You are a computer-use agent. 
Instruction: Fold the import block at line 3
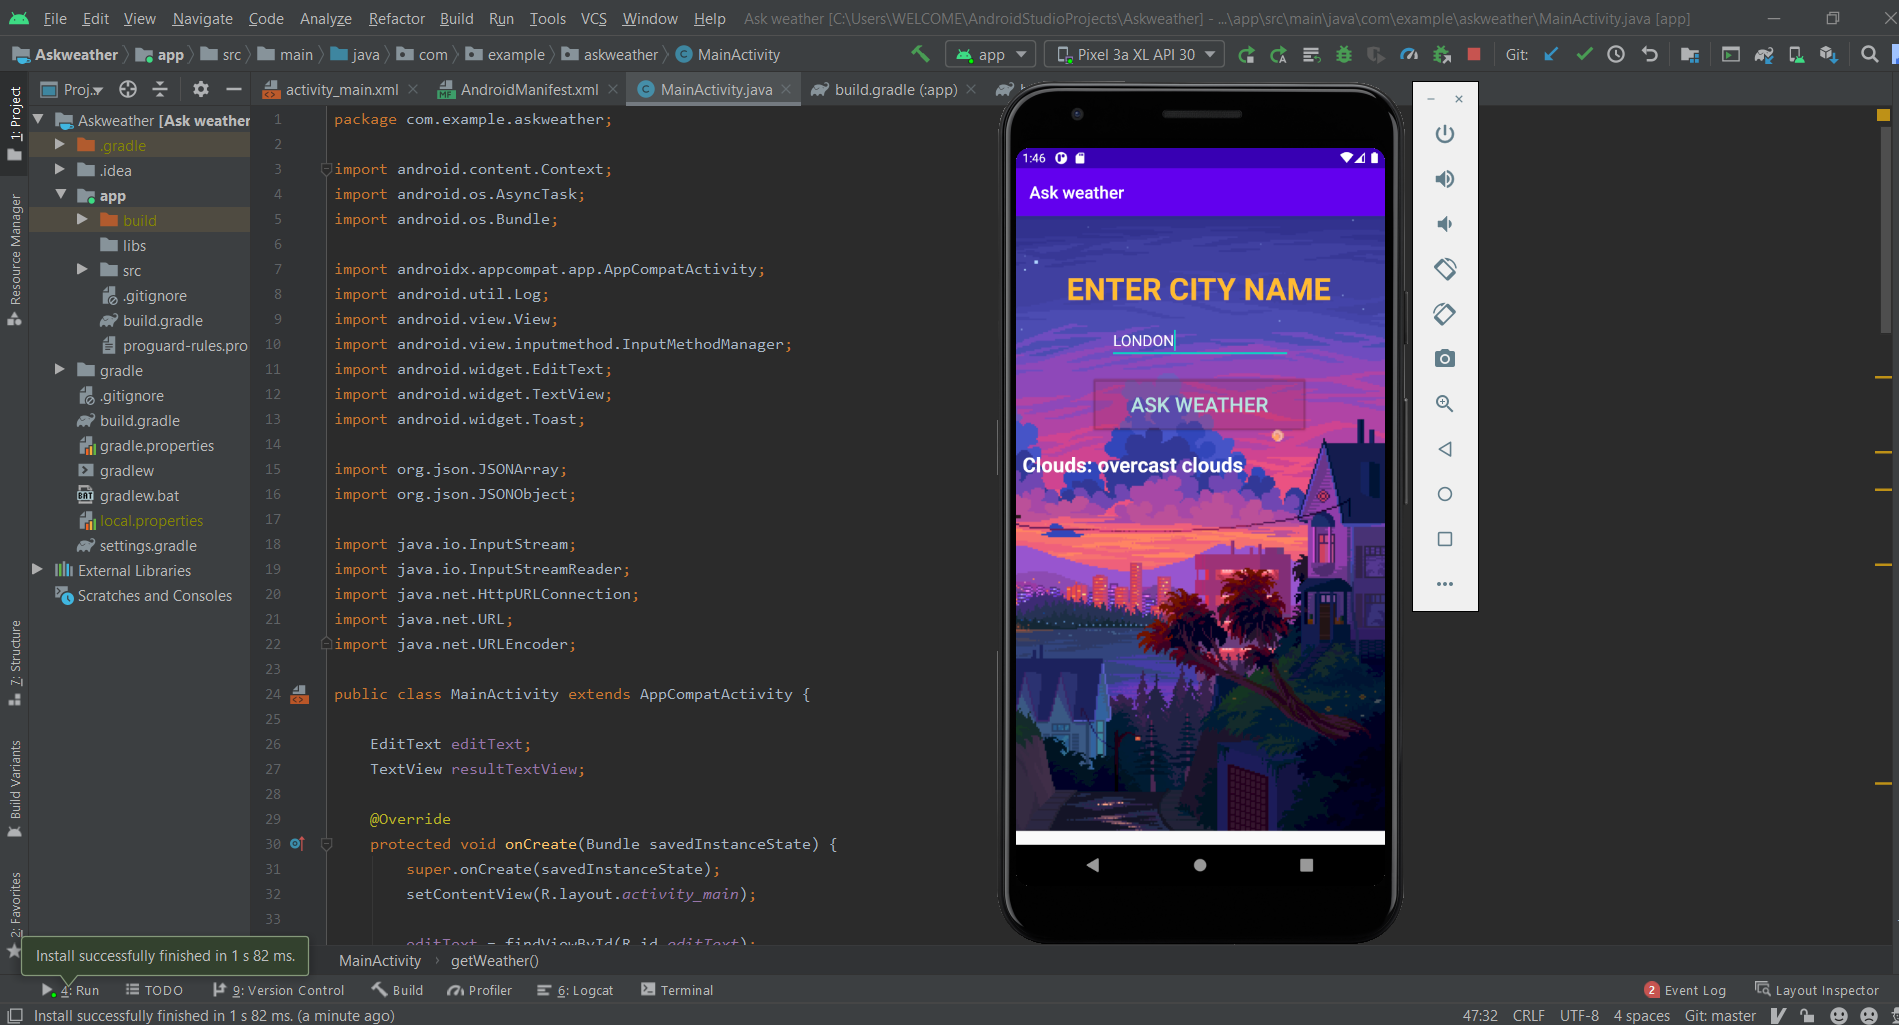click(x=326, y=169)
